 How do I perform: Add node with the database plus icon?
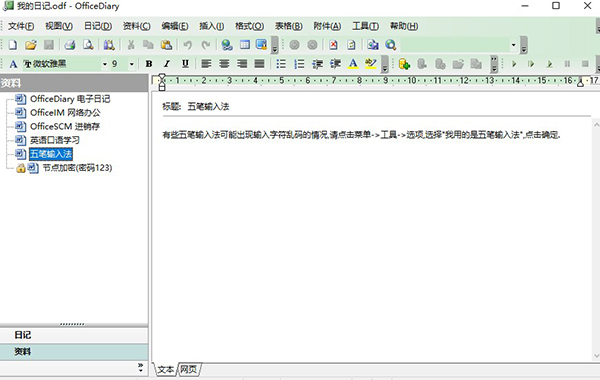404,64
